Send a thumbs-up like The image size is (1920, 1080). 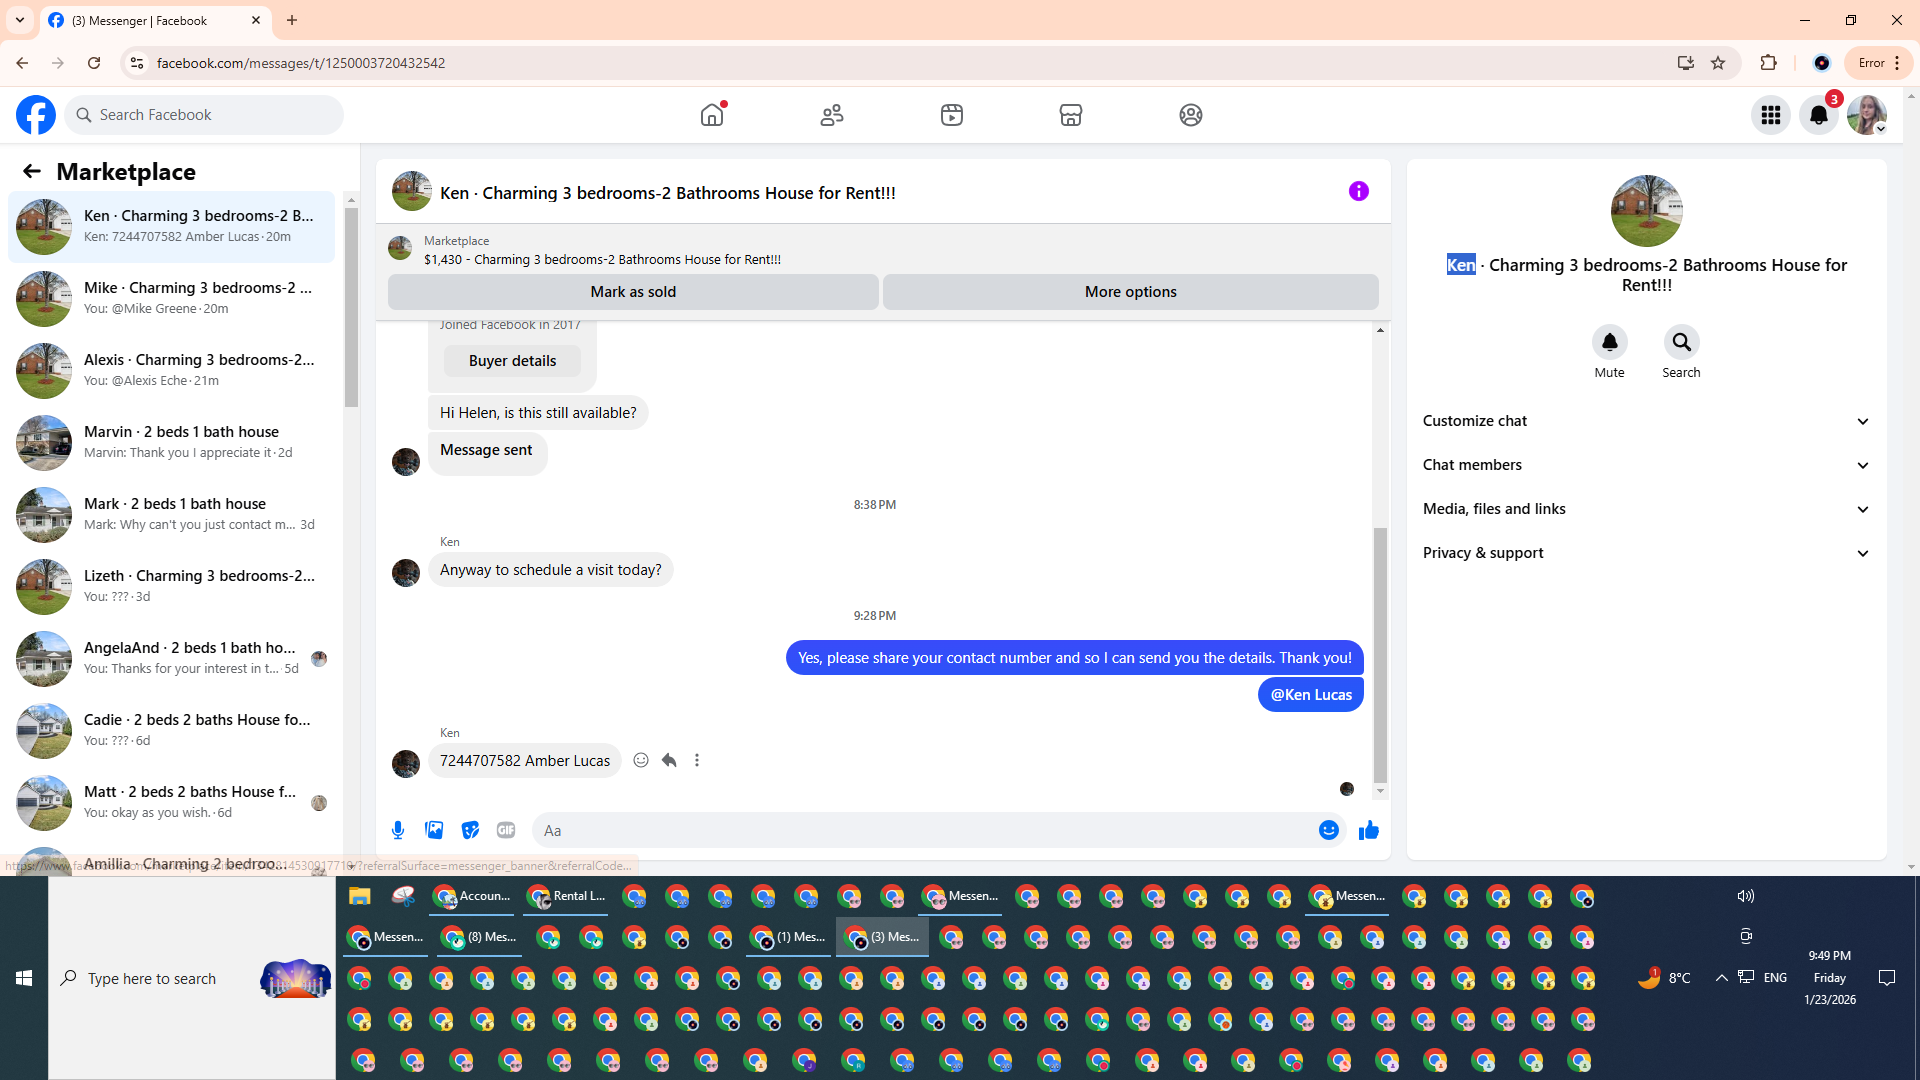(1369, 830)
